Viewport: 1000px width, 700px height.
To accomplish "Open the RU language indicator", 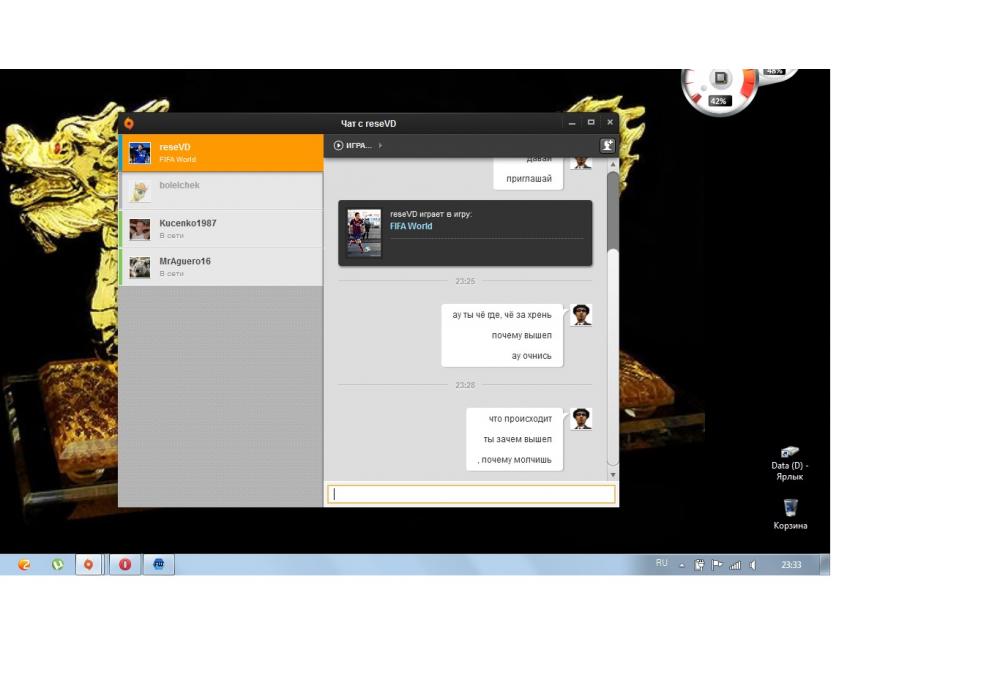I will [661, 564].
